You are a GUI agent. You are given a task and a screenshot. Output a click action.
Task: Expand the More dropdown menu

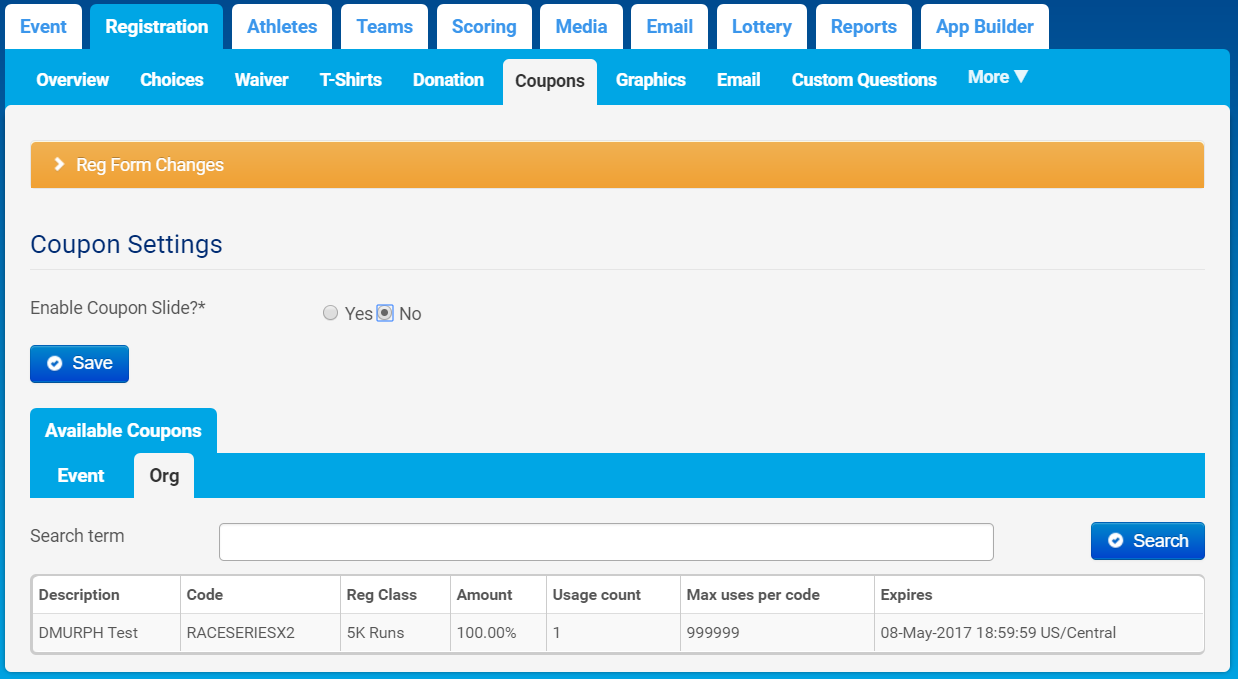998,77
